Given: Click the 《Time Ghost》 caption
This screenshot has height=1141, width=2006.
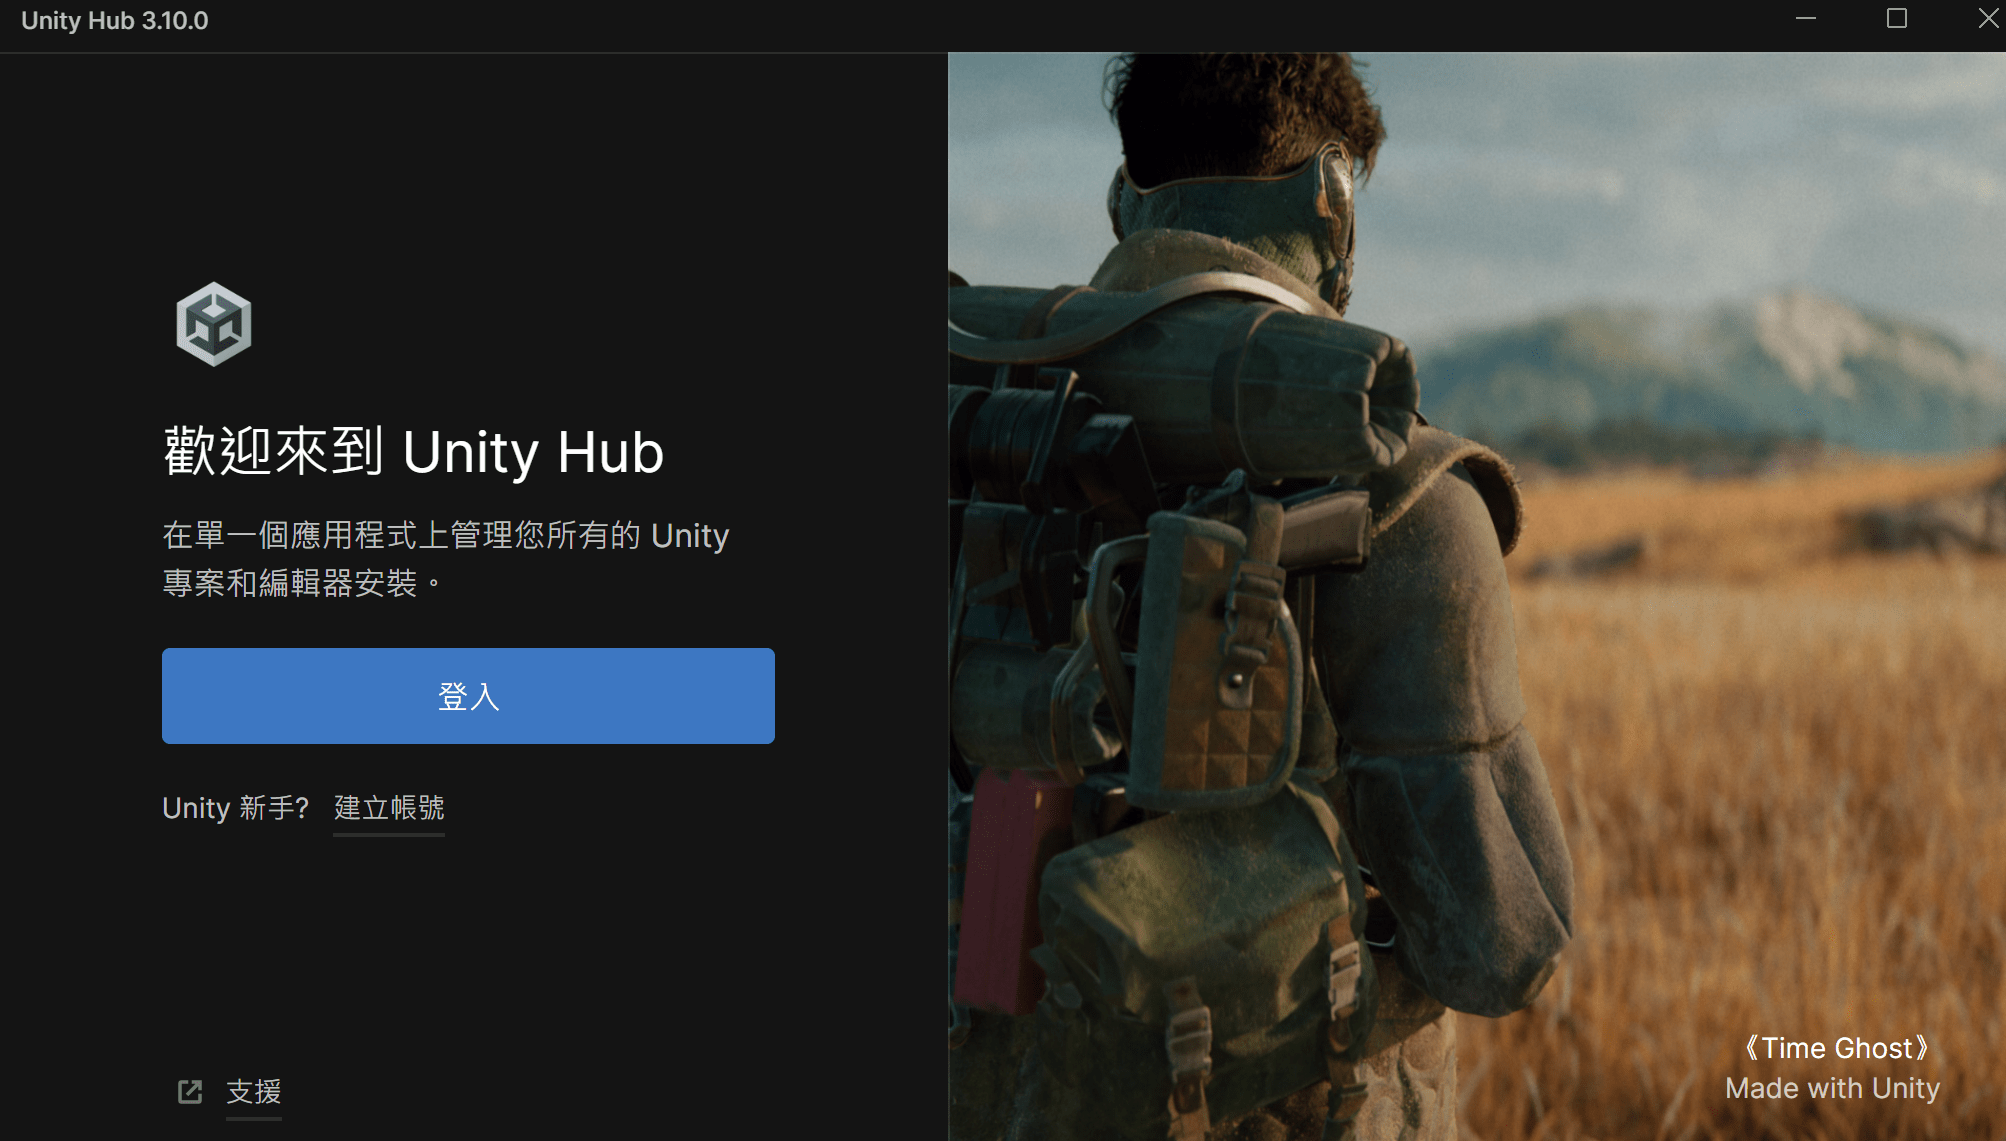Looking at the screenshot, I should tap(1834, 1048).
